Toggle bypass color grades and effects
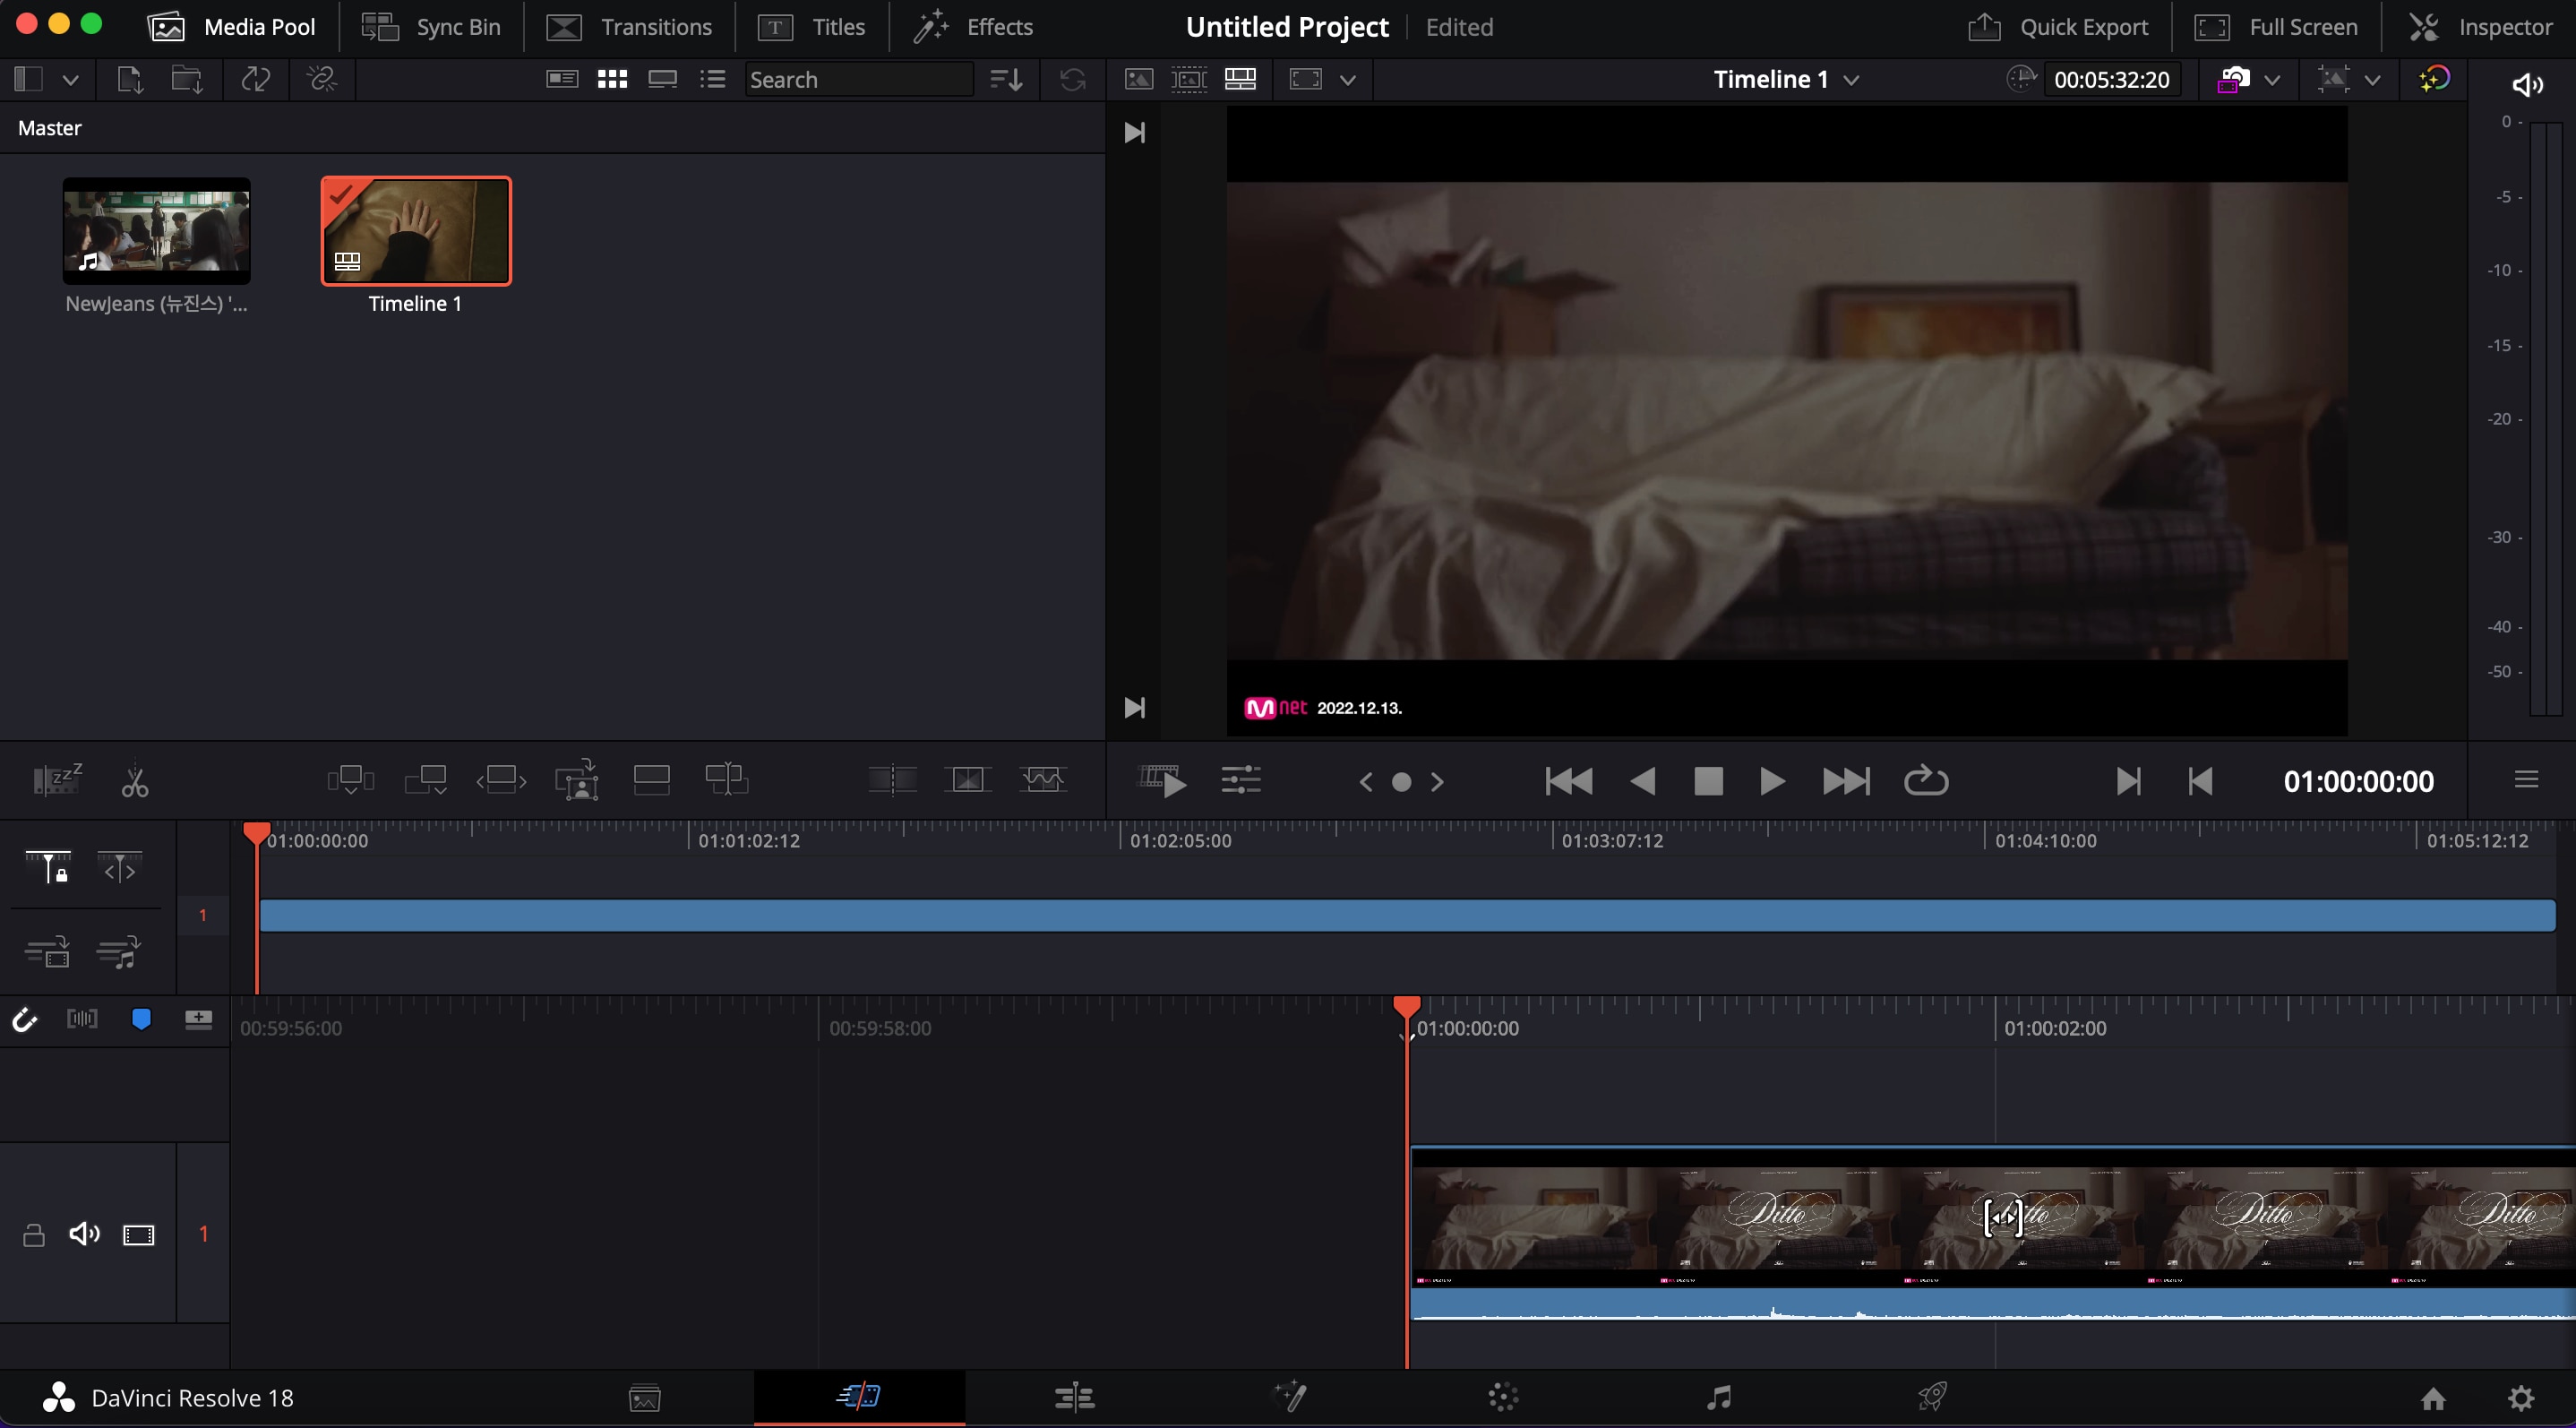This screenshot has width=2576, height=1428. (x=2434, y=79)
